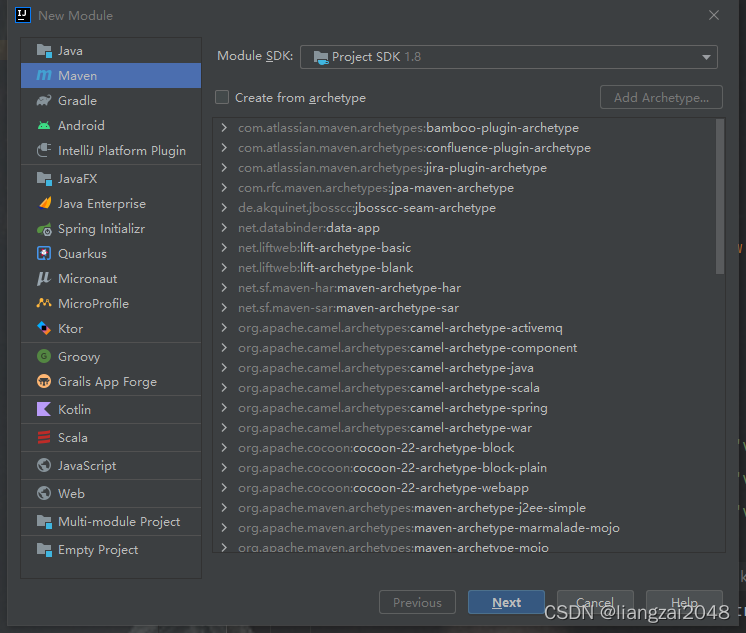Click the Previous button

(x=417, y=602)
